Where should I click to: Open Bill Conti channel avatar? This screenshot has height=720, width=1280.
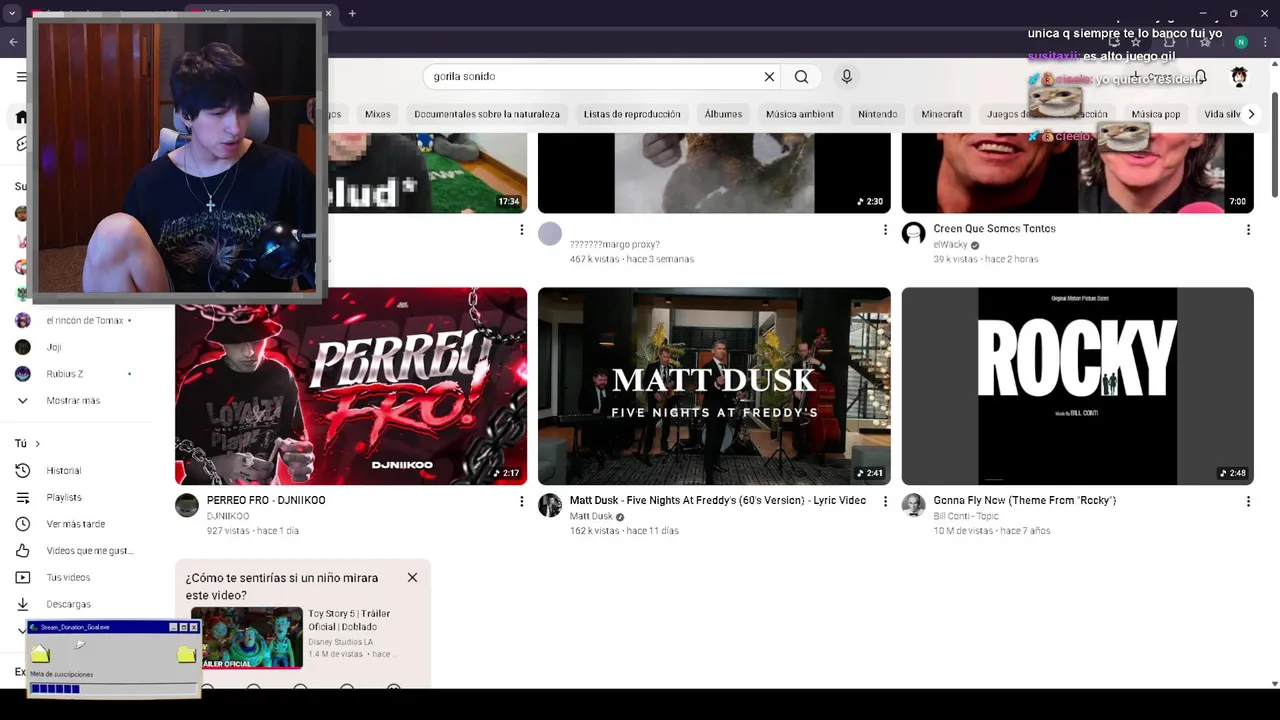click(x=913, y=505)
